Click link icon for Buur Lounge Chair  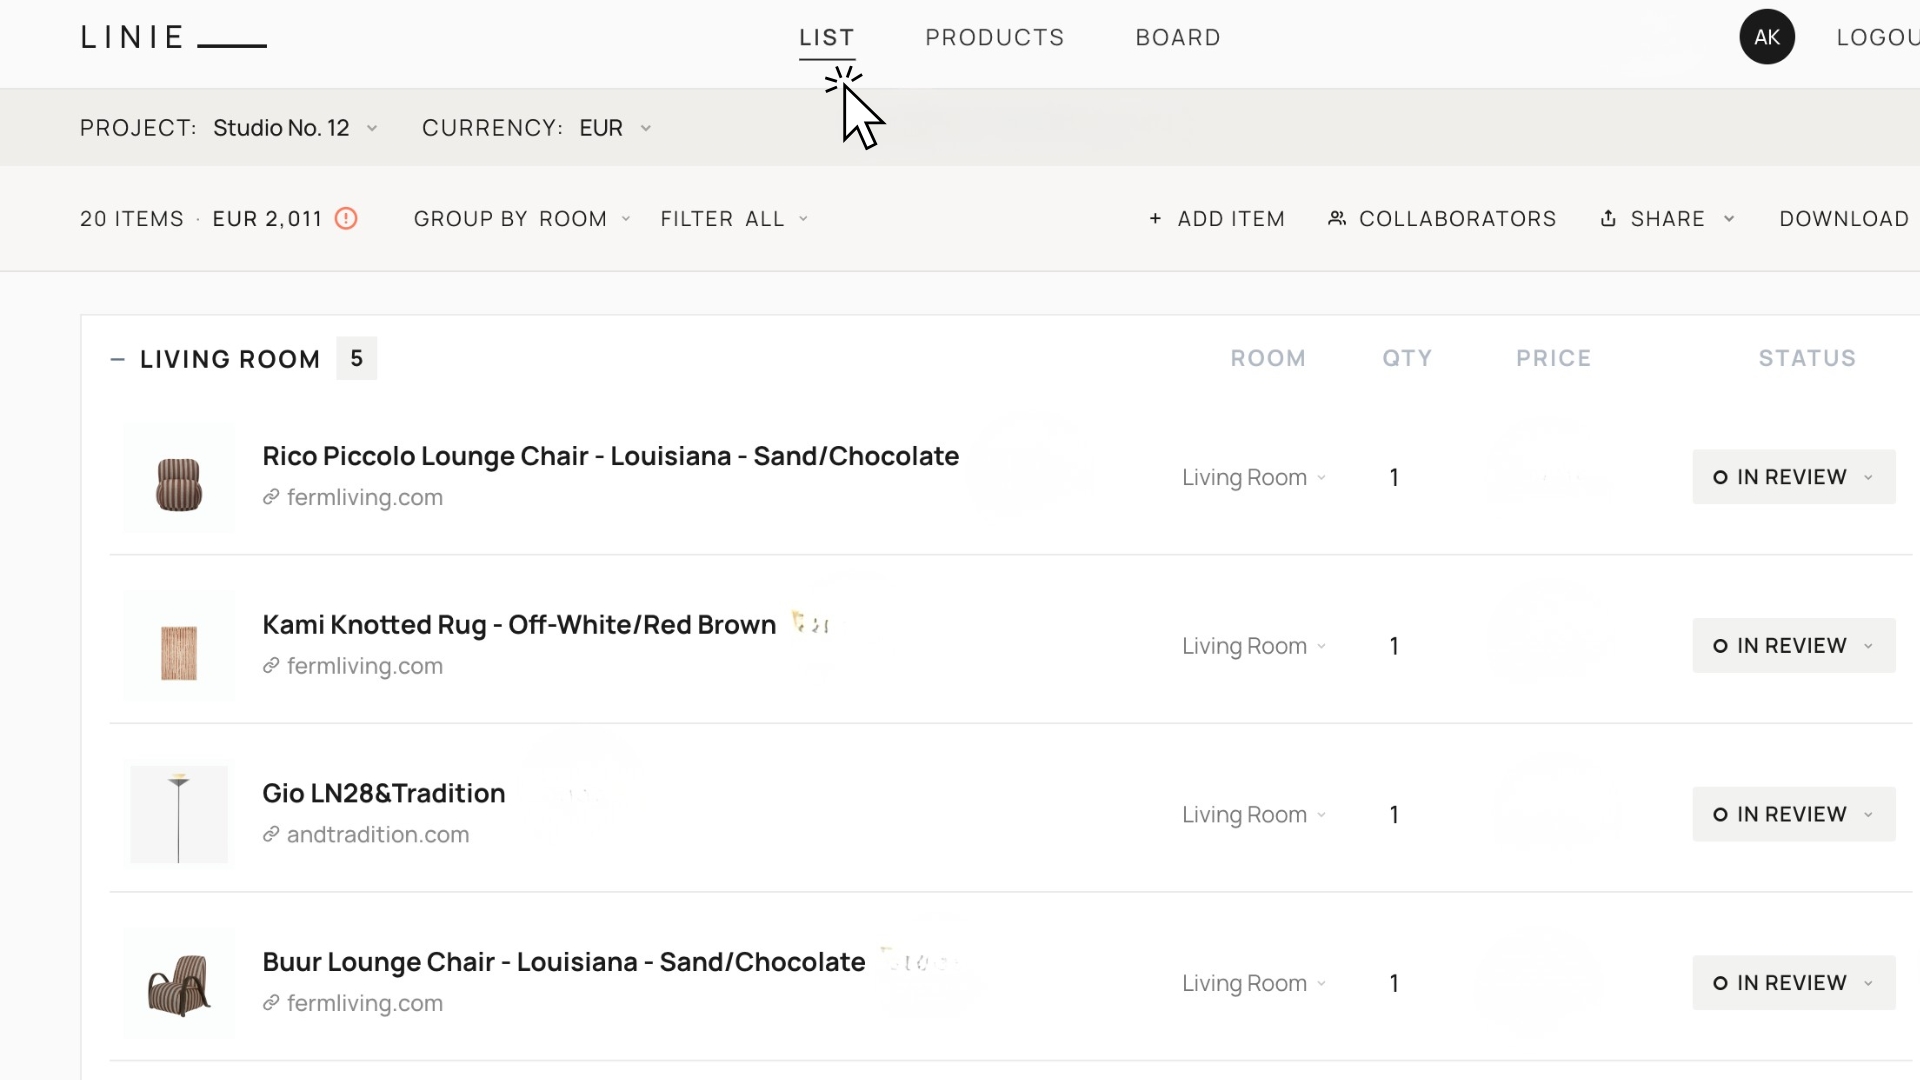point(271,1003)
